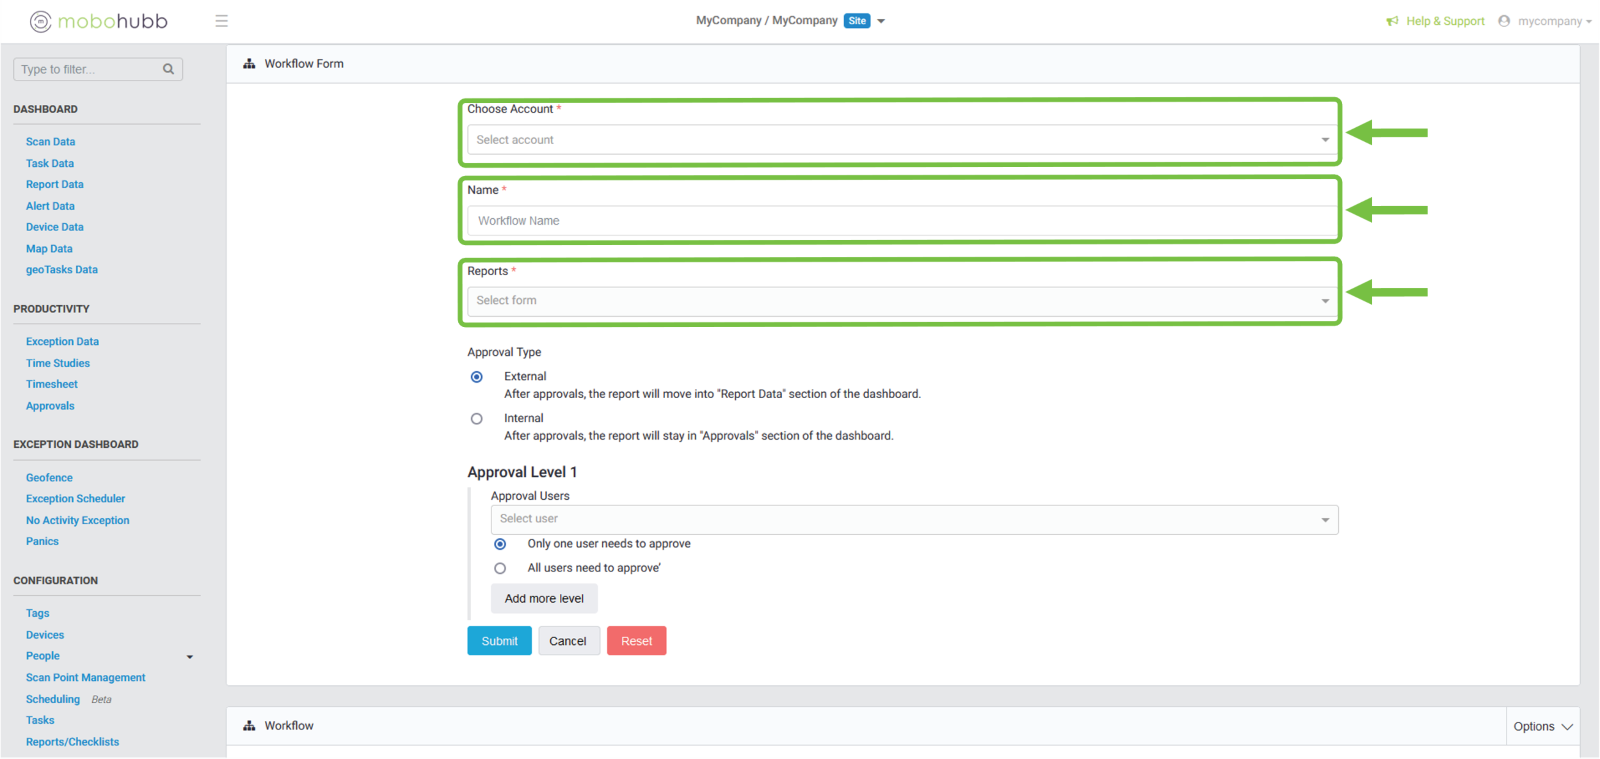The height and width of the screenshot is (759, 1600).
Task: Toggle the hamburger sidebar menu icon
Action: point(221,21)
